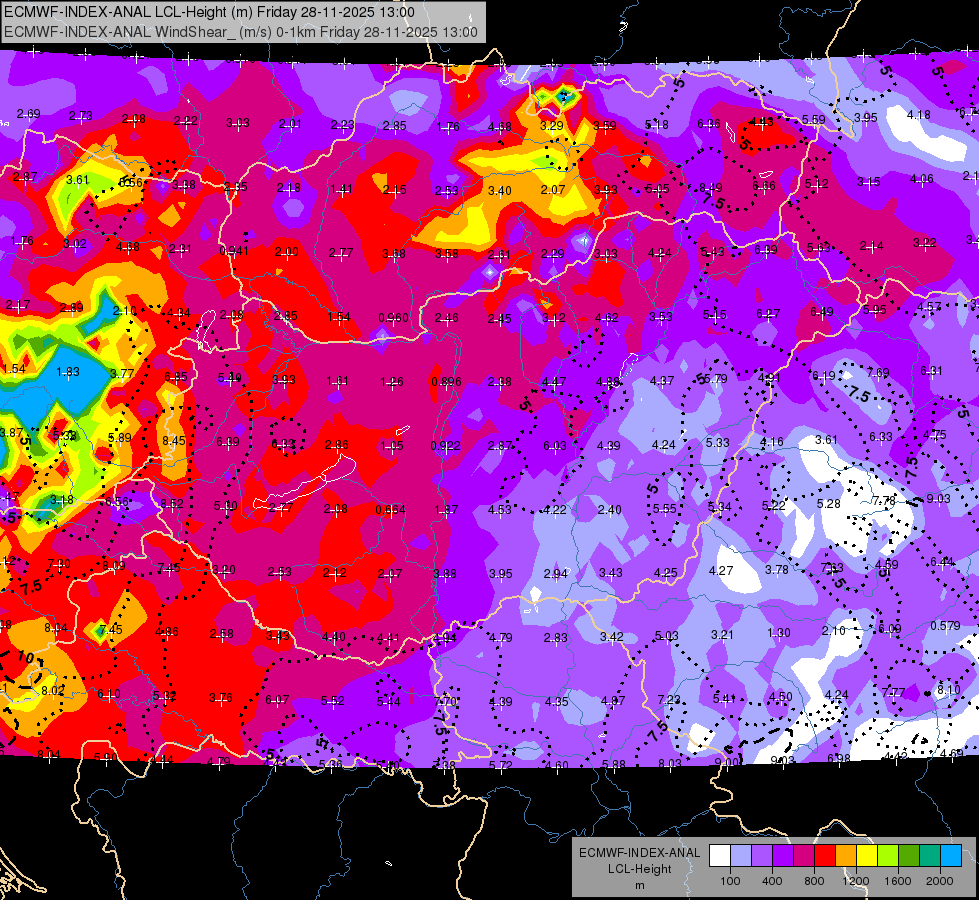Click the medium purple legend swatch
This screenshot has width=979, height=900.
[x=762, y=855]
